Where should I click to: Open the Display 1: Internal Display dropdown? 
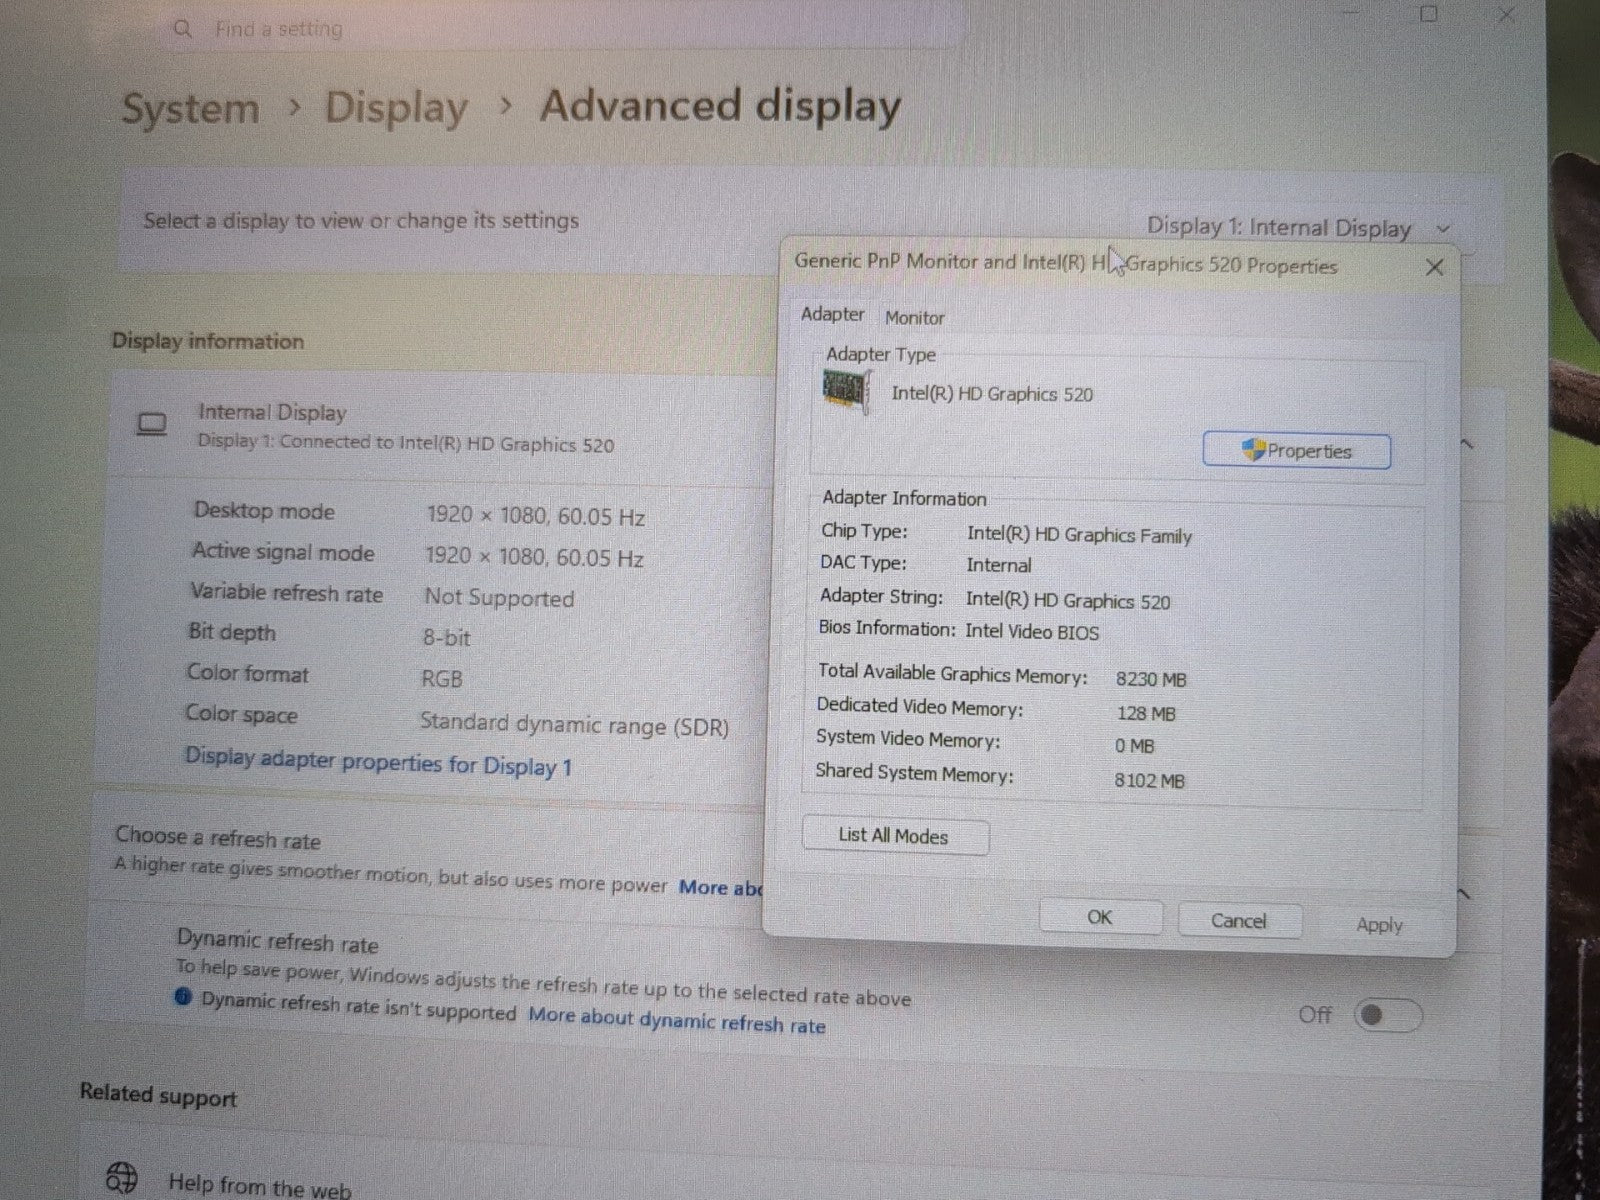click(x=1298, y=227)
